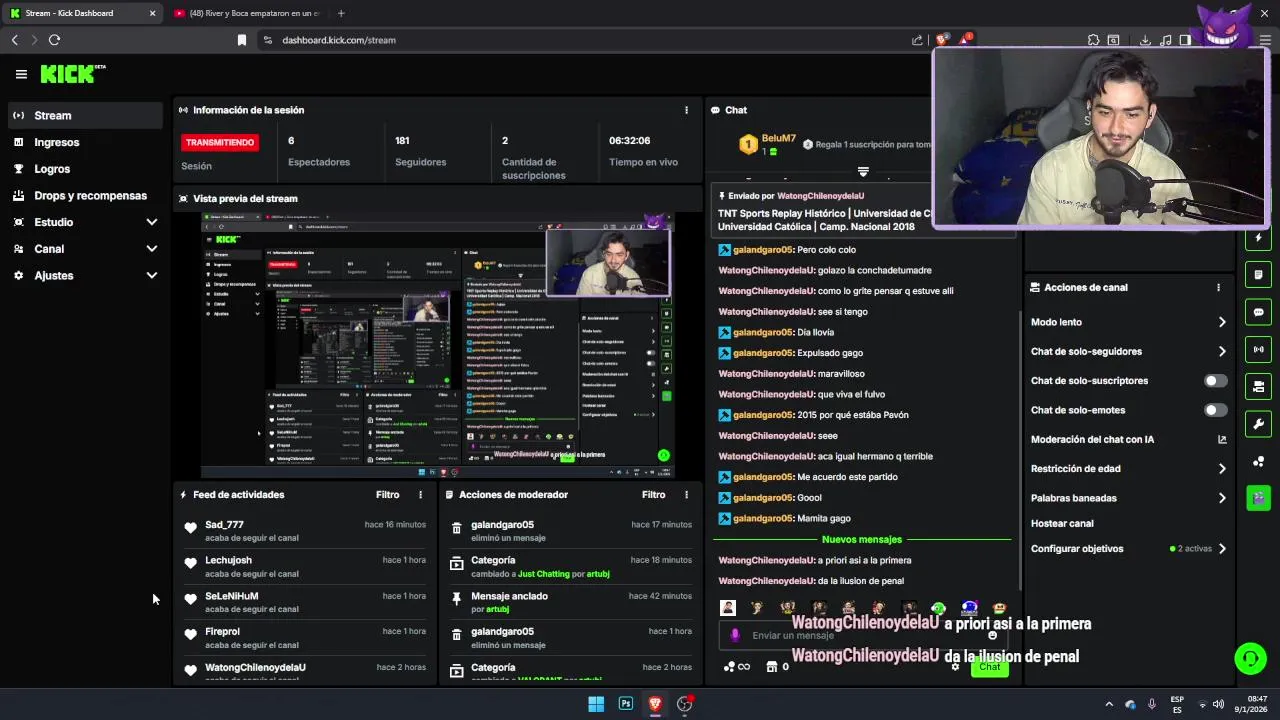Image resolution: width=1280 pixels, height=720 pixels.
Task: Open Chat de solo-seguidores options chevron
Action: [x=1222, y=351]
